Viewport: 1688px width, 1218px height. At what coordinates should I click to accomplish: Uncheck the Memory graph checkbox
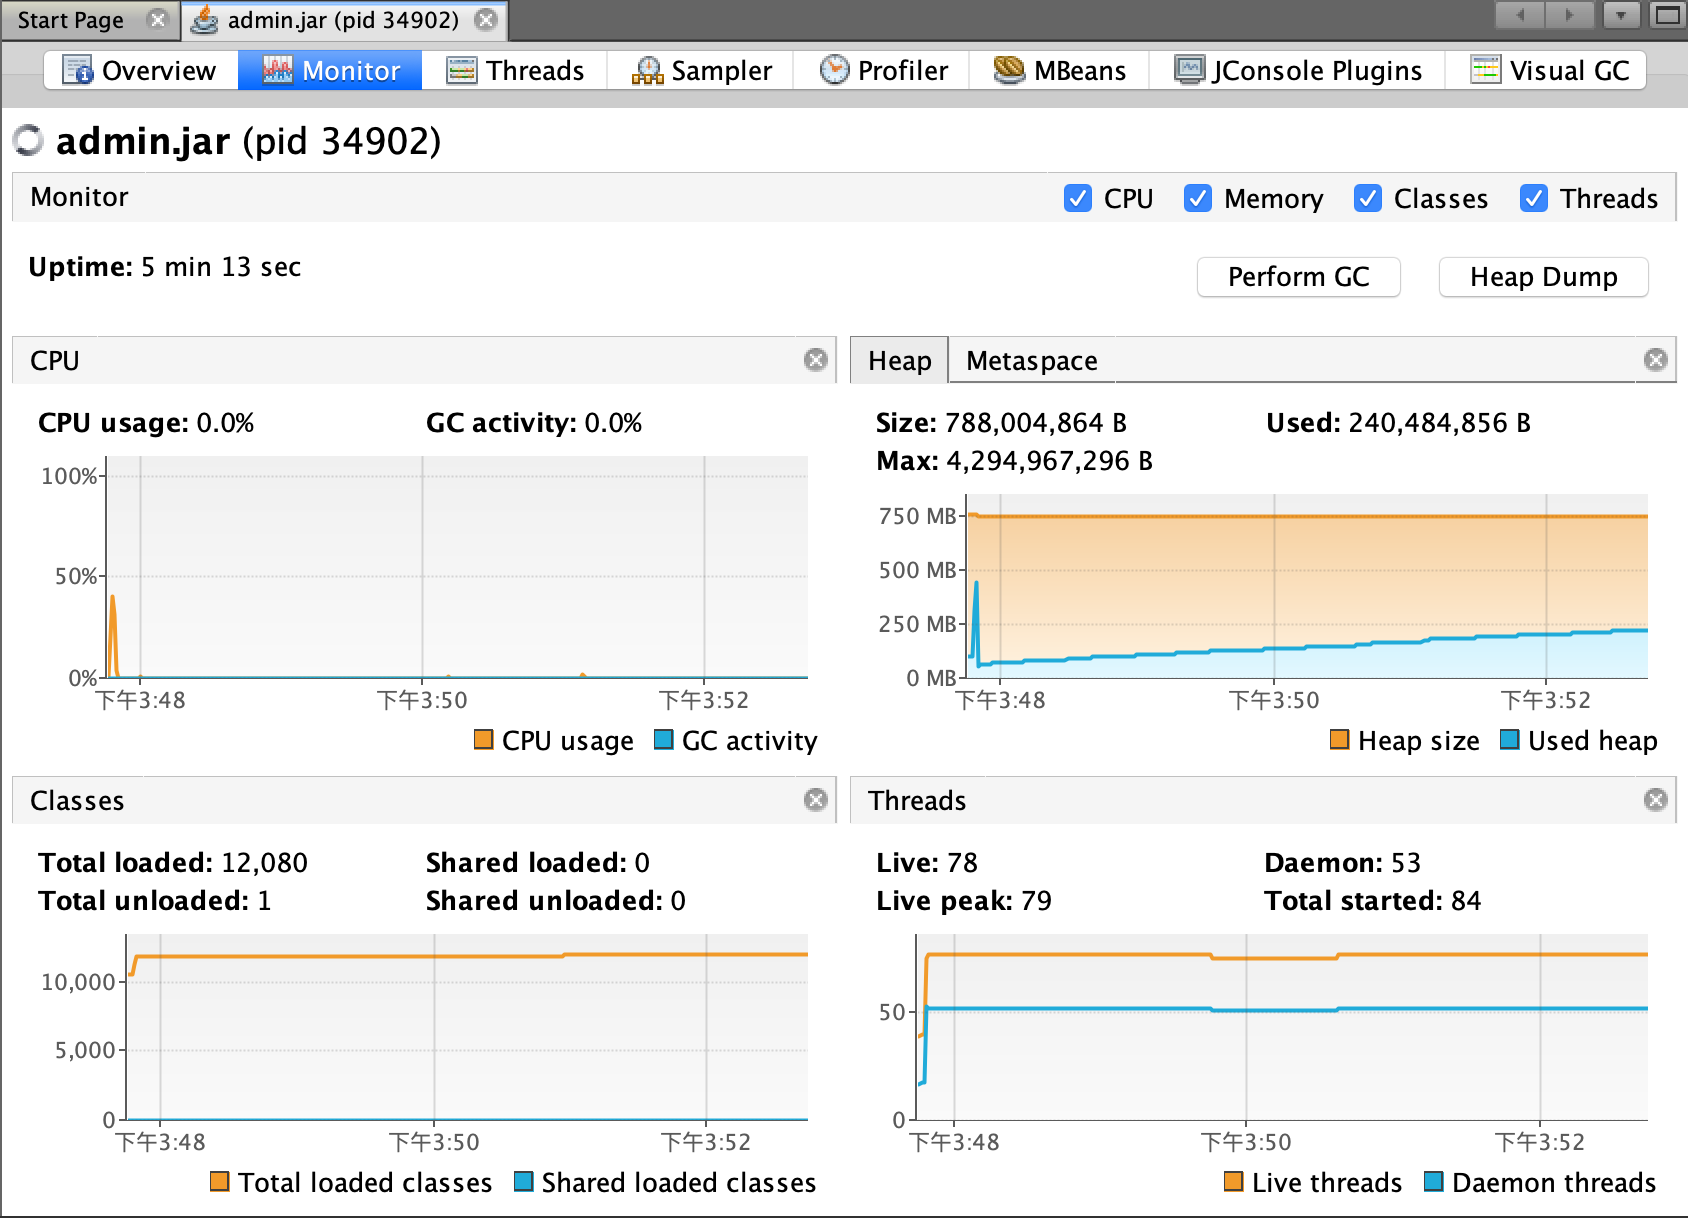coord(1197,198)
